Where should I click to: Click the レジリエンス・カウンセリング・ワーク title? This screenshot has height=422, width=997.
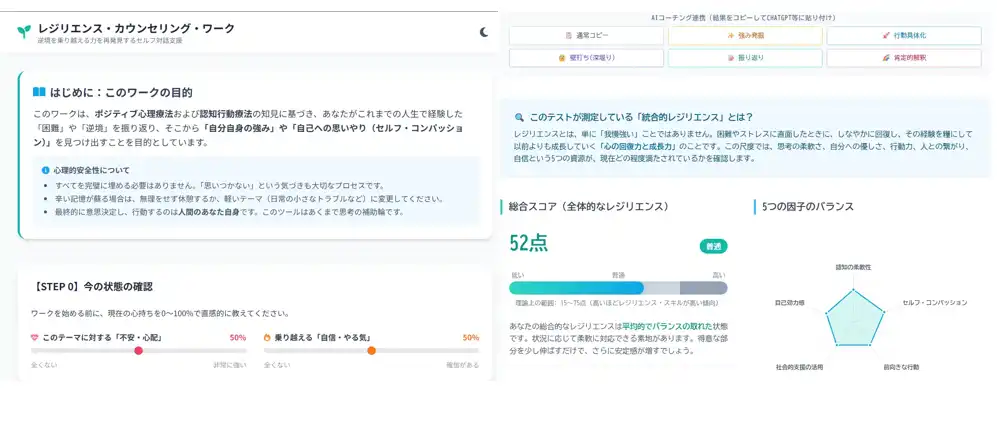tap(136, 28)
